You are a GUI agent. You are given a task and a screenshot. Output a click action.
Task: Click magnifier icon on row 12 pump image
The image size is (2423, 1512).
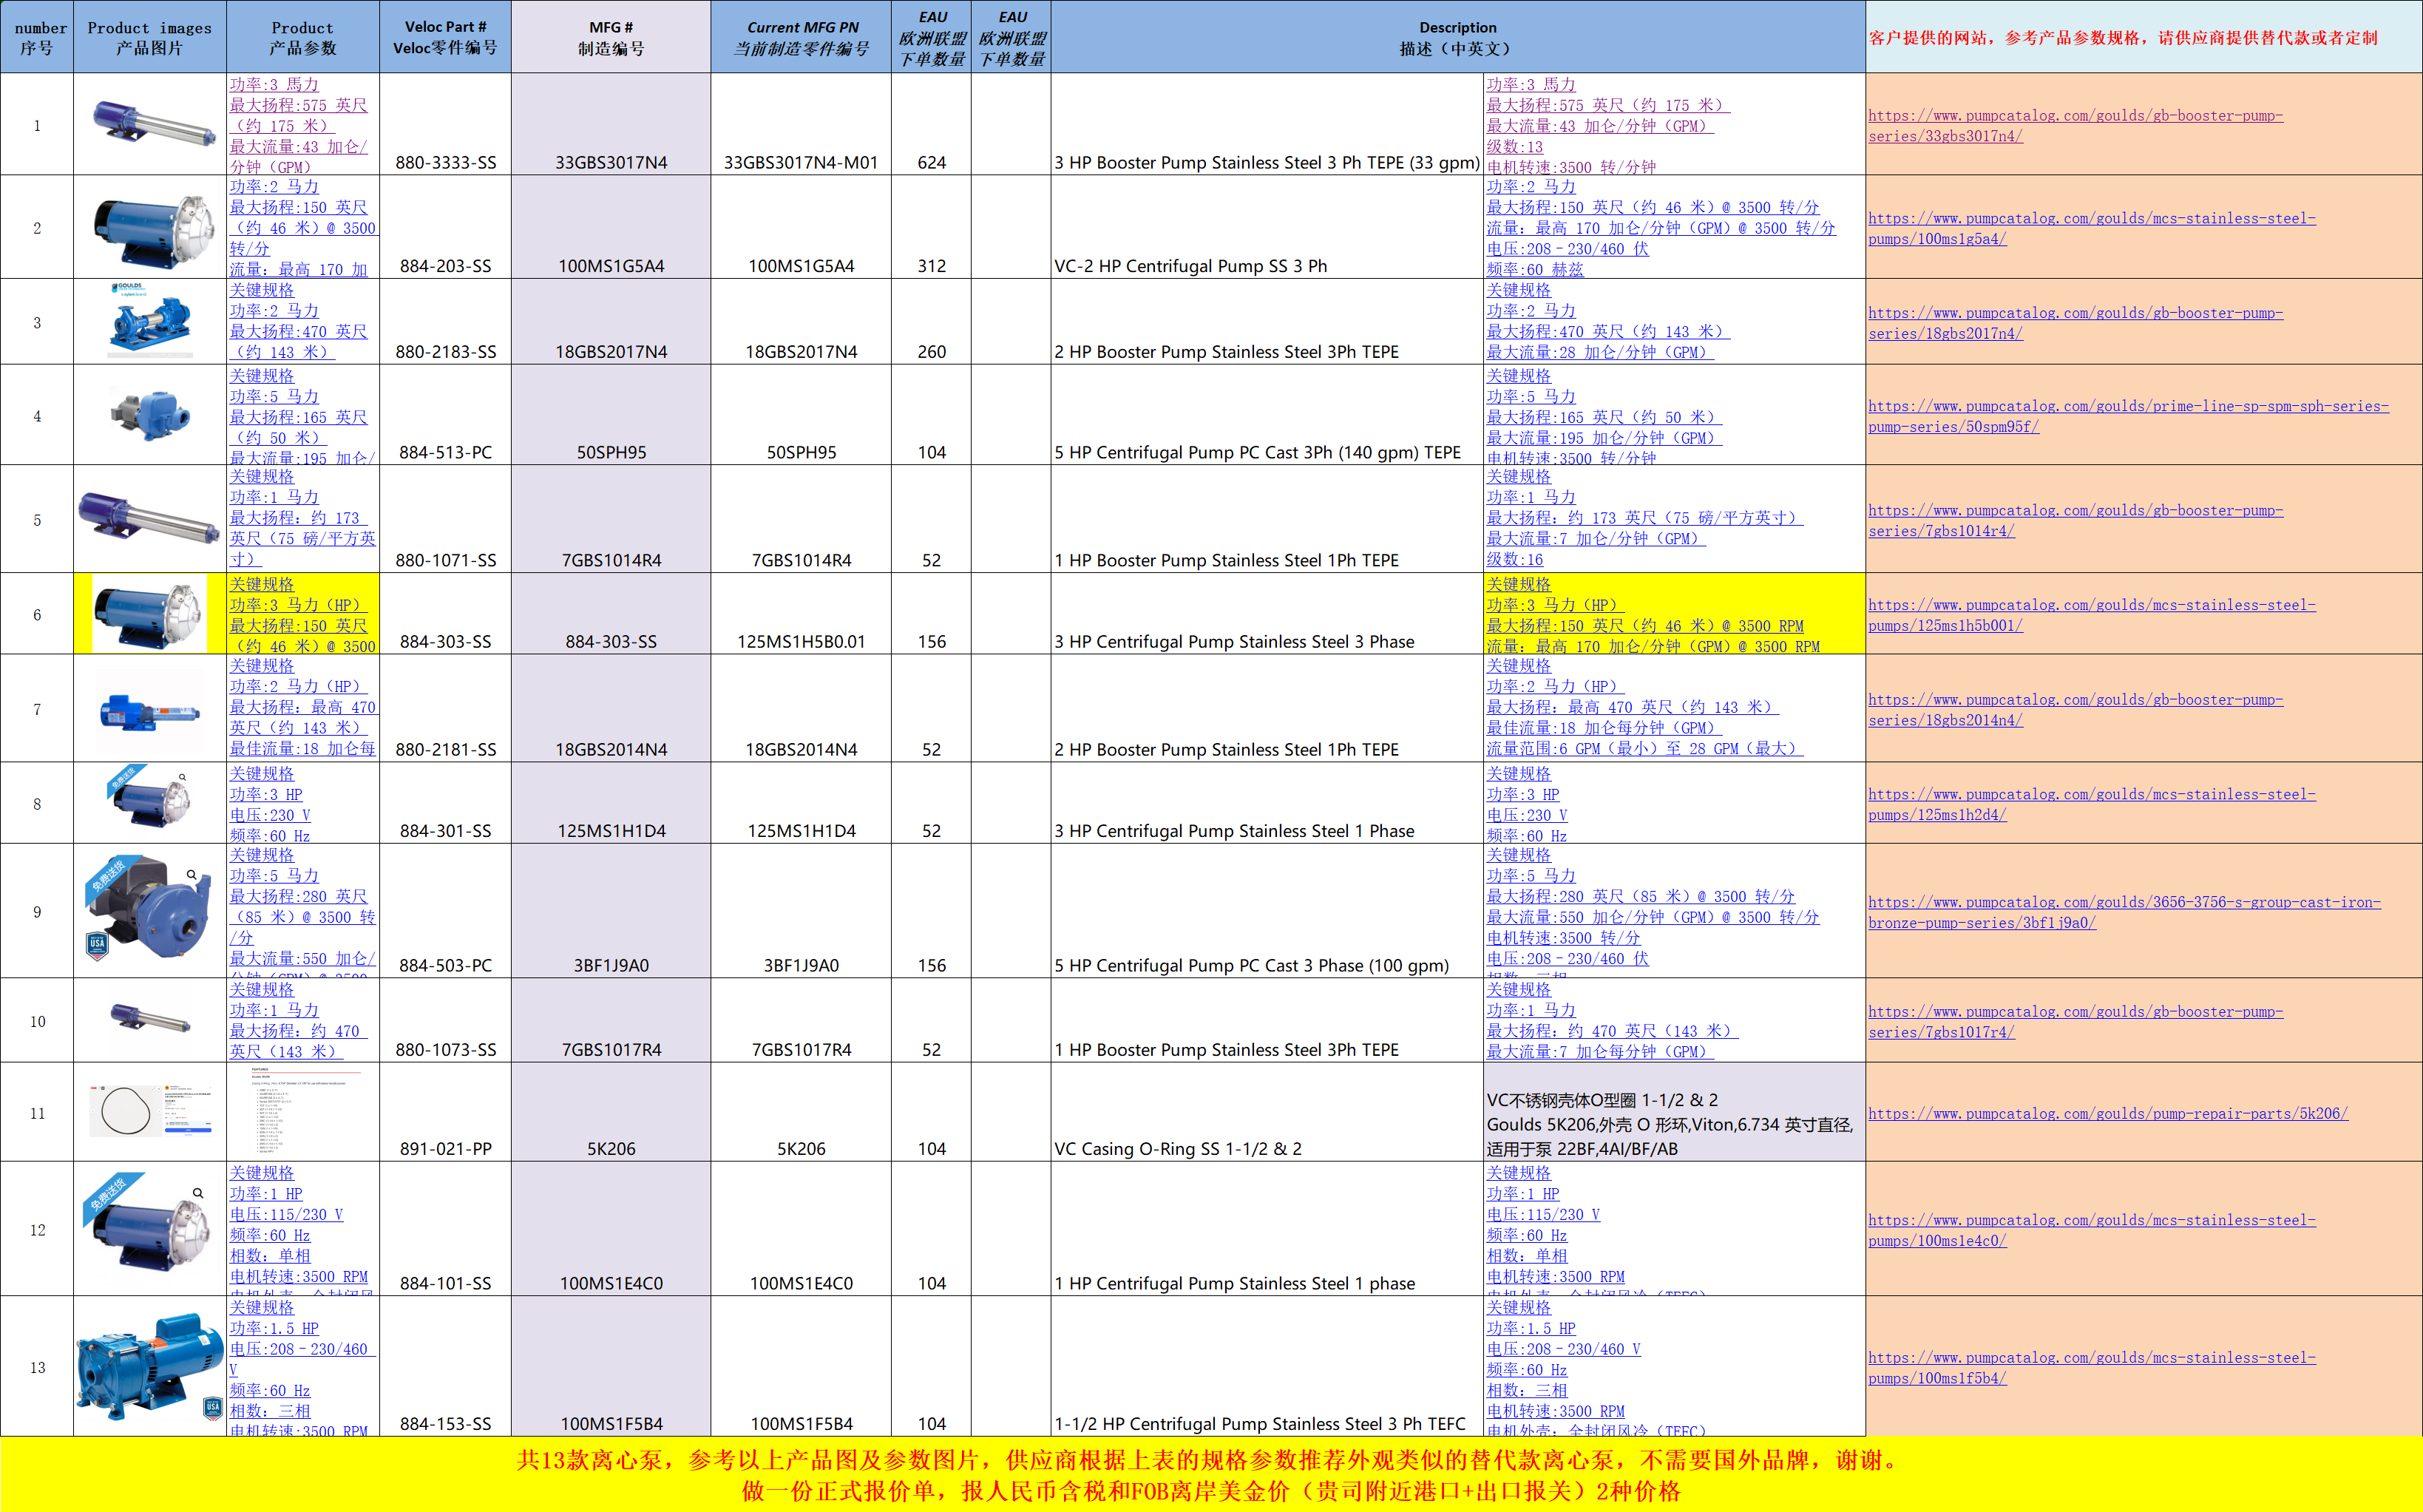(x=198, y=1193)
